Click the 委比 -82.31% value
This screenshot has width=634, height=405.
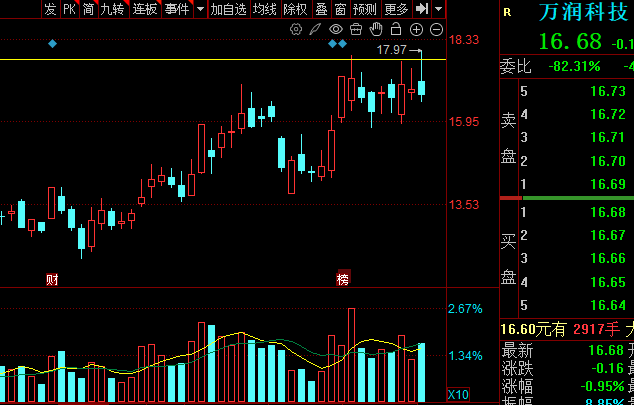[574, 66]
